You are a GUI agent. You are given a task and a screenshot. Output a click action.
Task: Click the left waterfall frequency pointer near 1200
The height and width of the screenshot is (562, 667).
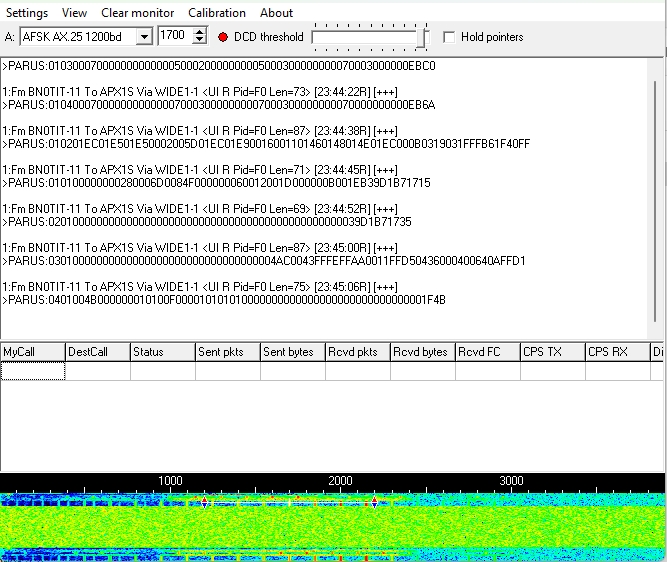pos(204,502)
